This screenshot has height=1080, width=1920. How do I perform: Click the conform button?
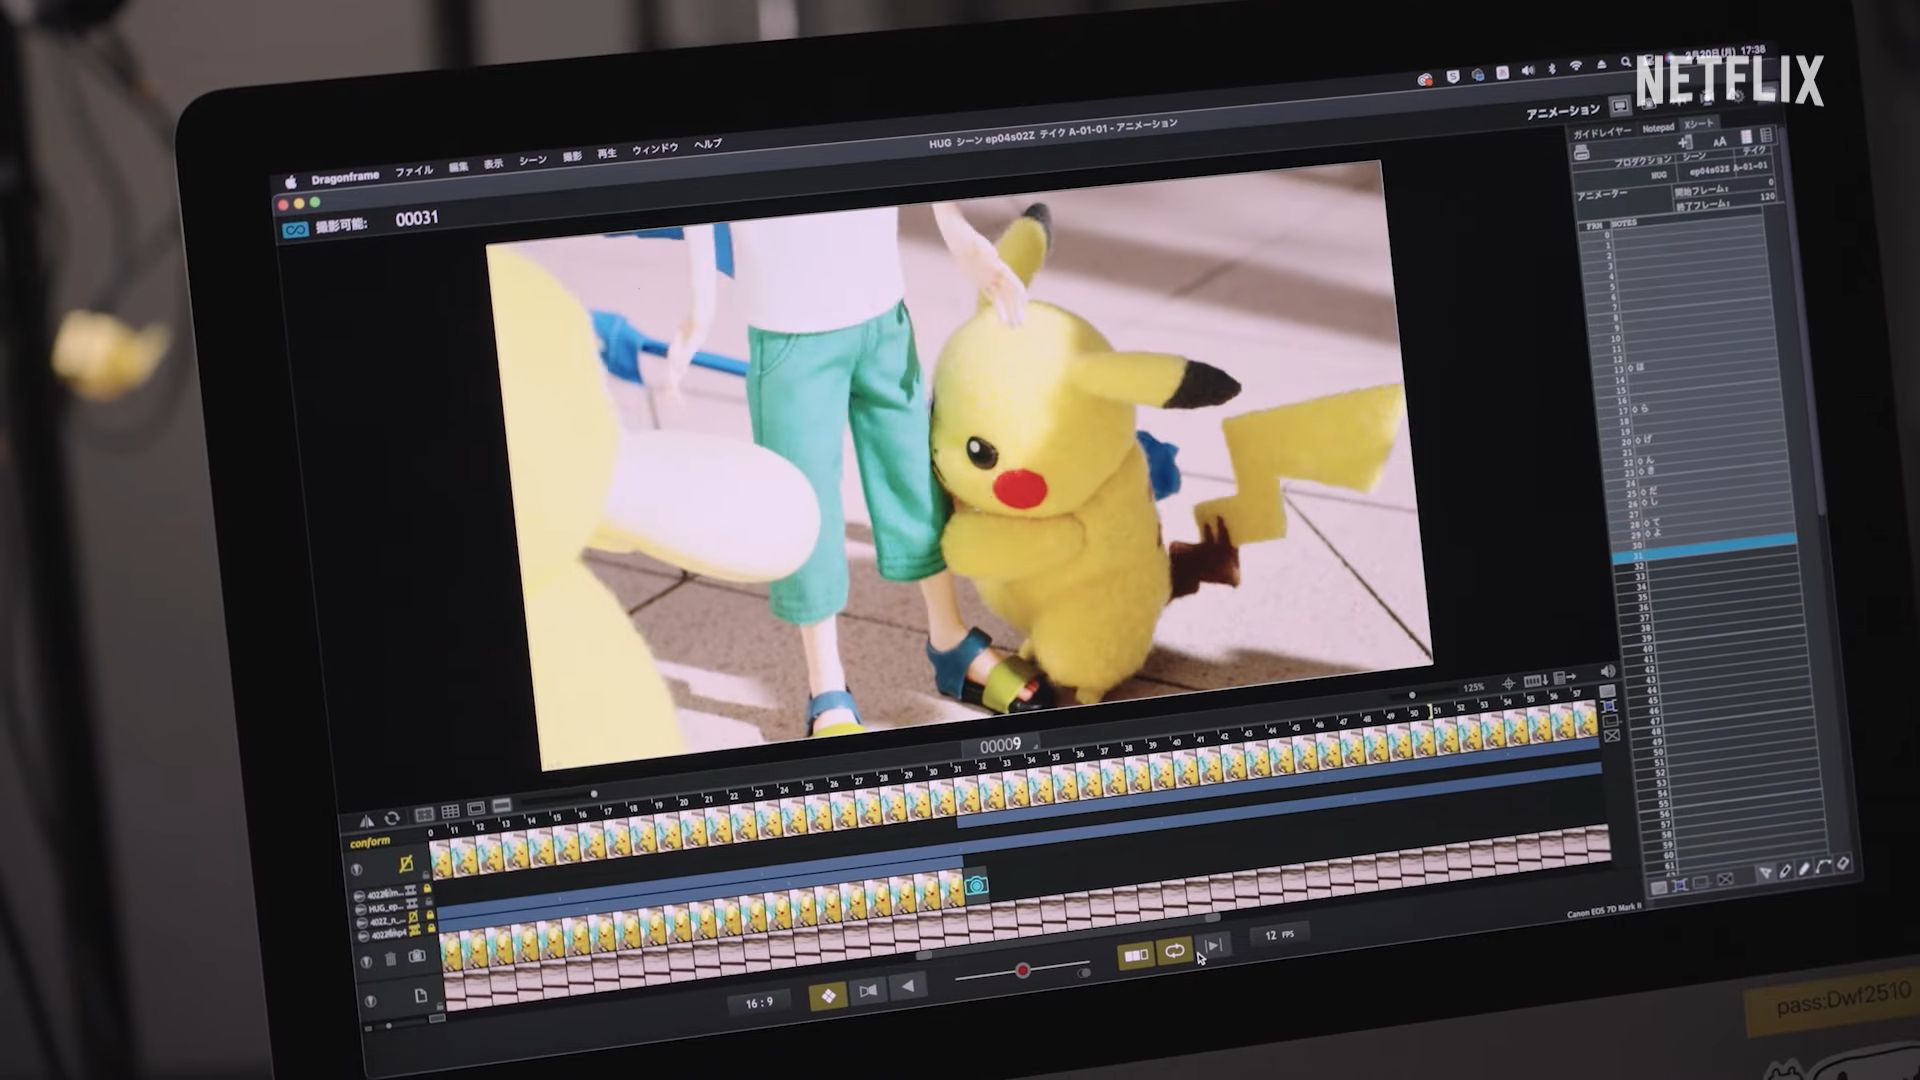[370, 842]
